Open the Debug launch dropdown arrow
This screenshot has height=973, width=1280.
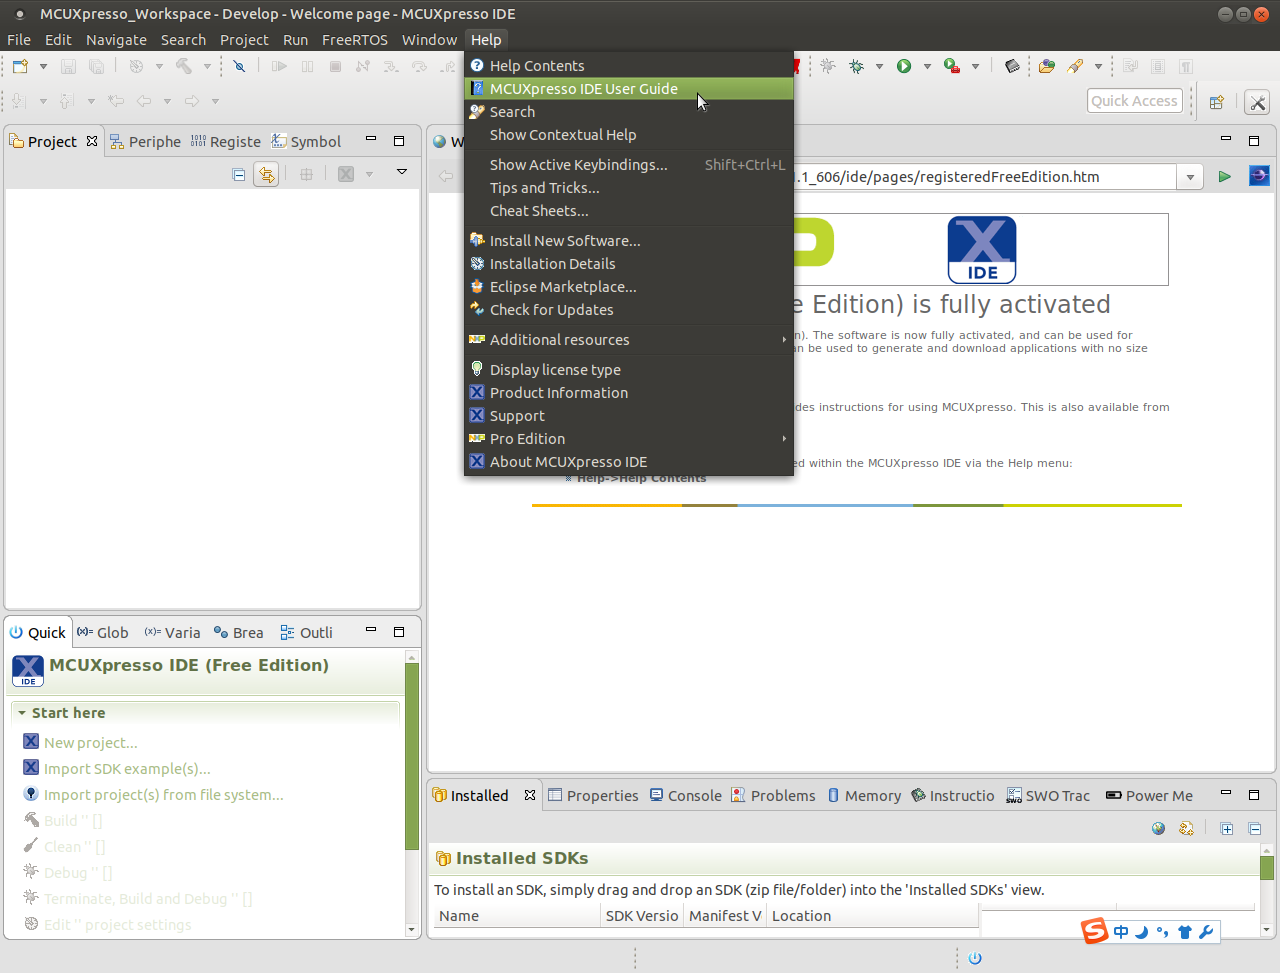click(879, 67)
